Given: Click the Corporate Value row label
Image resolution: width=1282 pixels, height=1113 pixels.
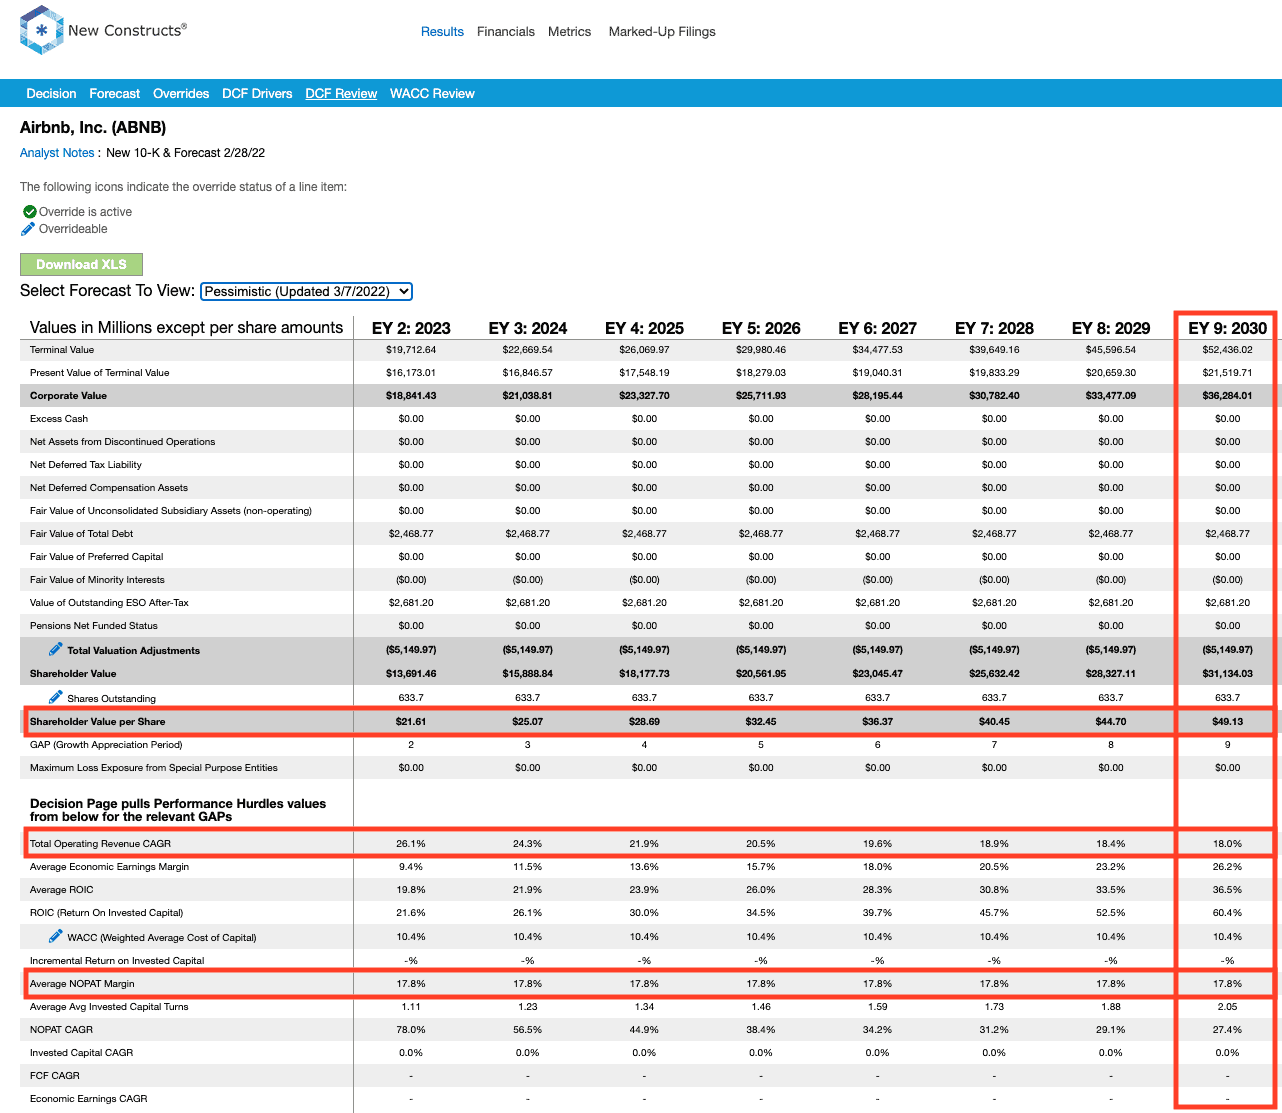Looking at the screenshot, I should click(68, 396).
